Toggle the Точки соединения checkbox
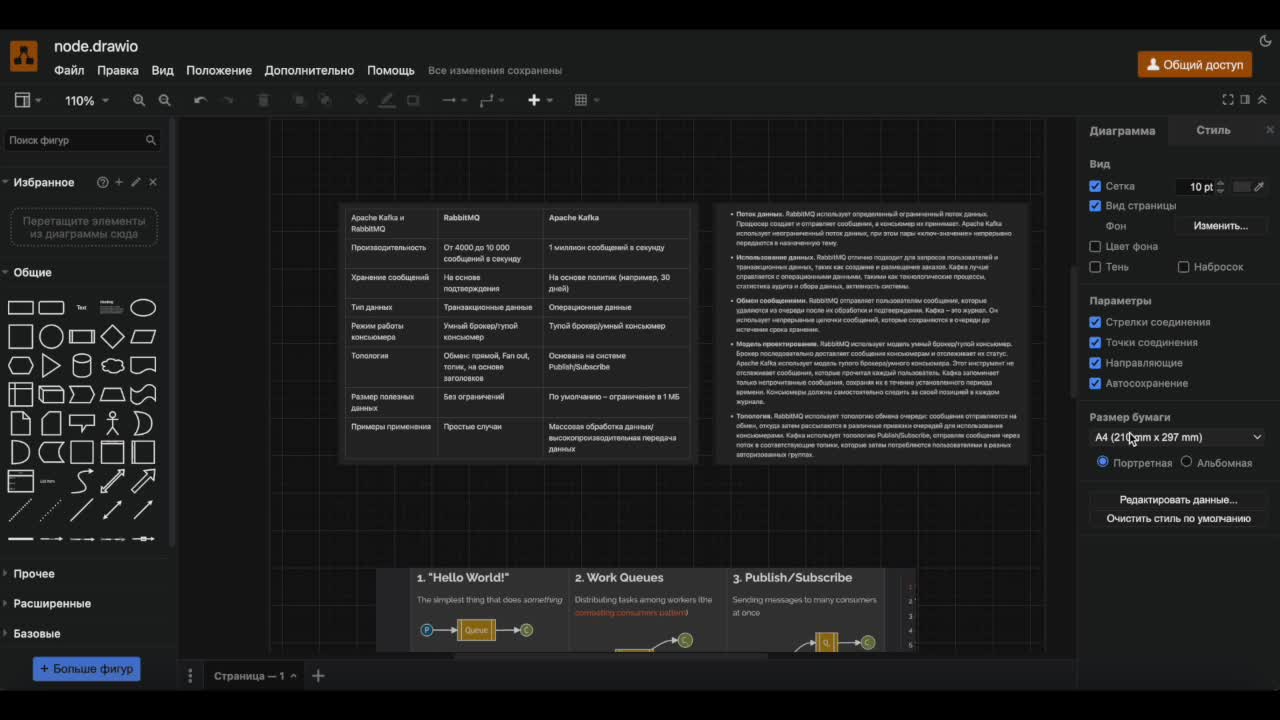 [1095, 343]
